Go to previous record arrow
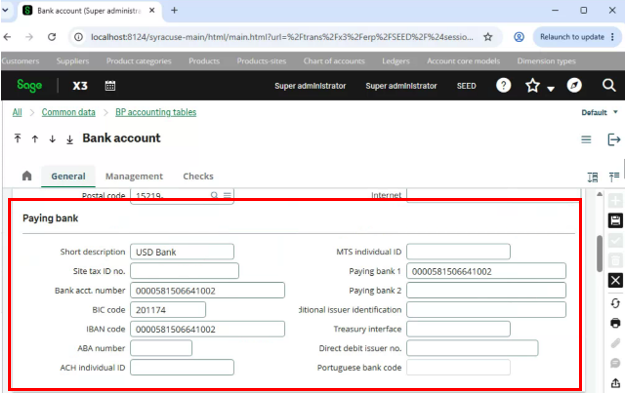The height and width of the screenshot is (397, 634). (x=35, y=139)
